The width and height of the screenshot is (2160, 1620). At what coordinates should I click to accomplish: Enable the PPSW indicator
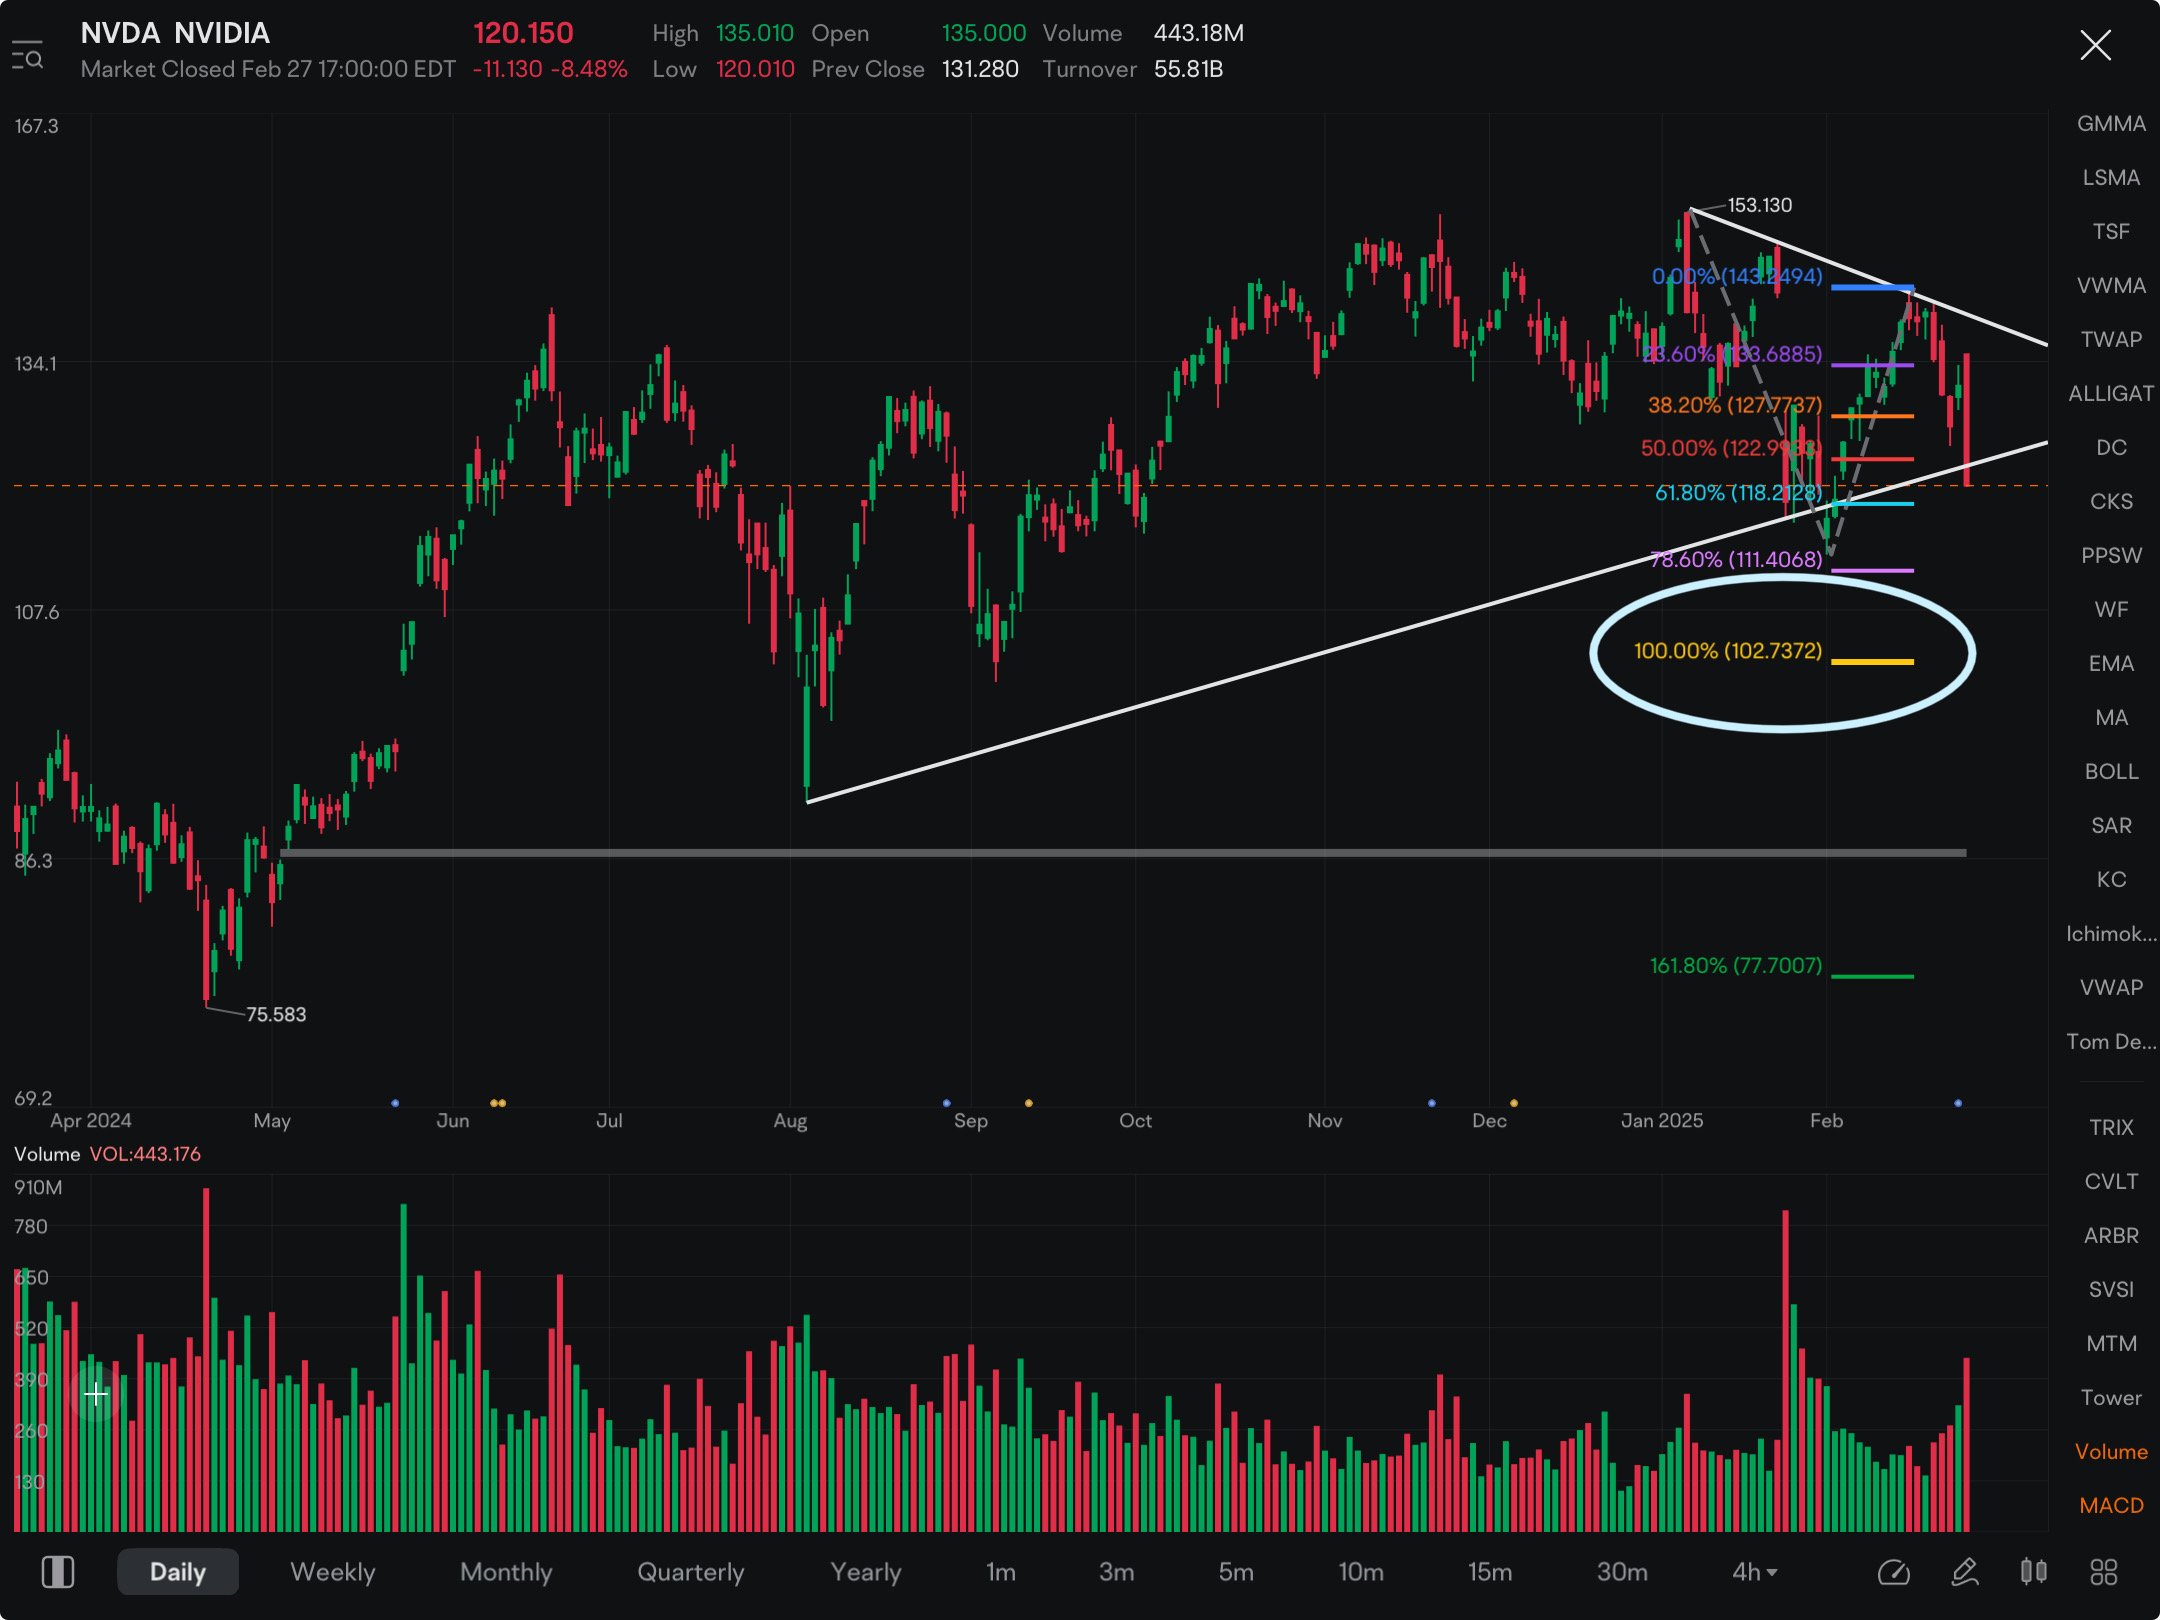coord(2111,556)
